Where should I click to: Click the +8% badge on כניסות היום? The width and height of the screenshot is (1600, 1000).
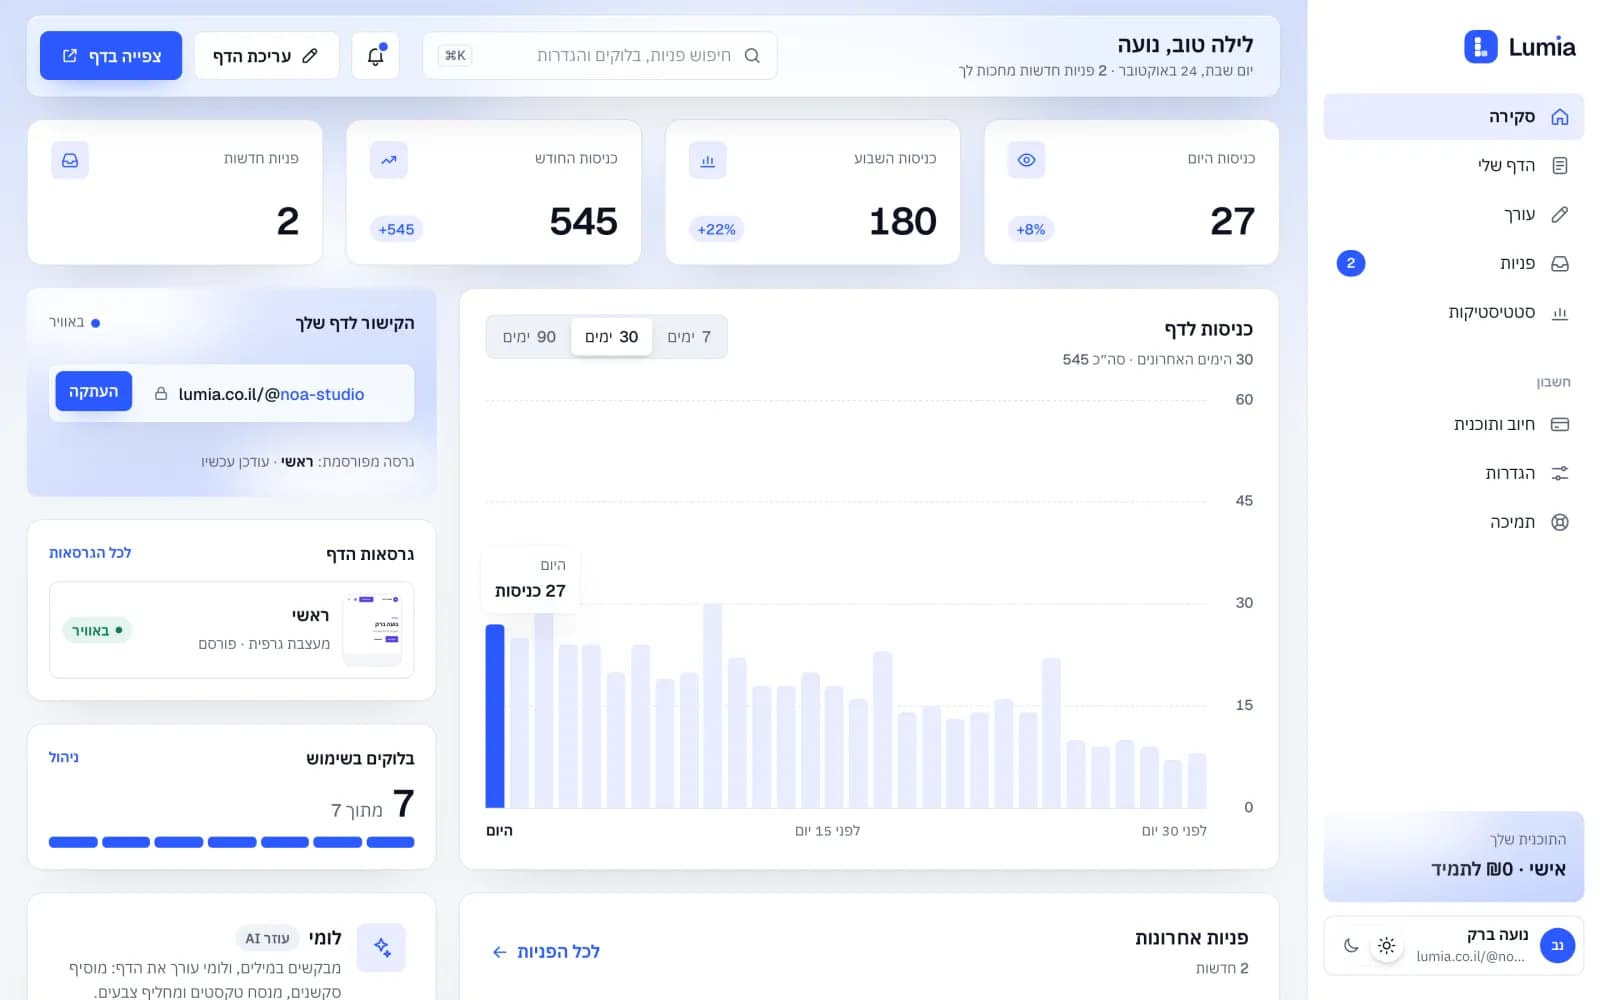click(1031, 229)
